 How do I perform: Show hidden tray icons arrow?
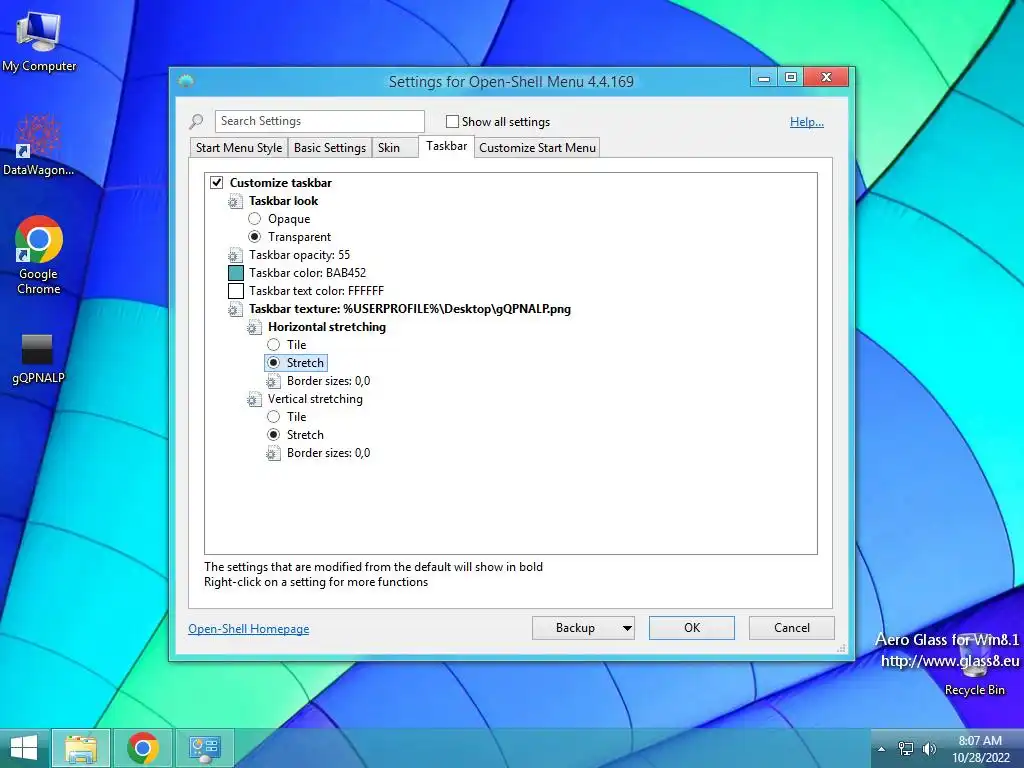881,749
